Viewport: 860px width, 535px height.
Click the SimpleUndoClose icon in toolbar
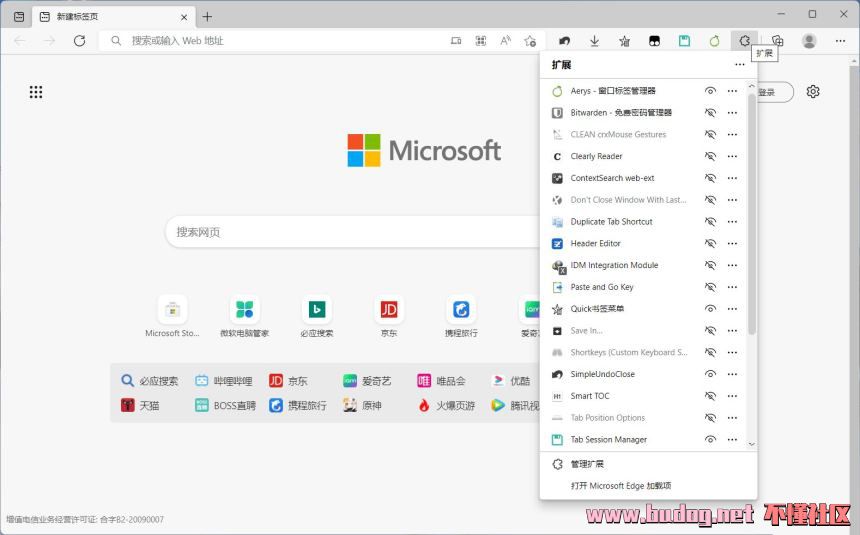[564, 41]
